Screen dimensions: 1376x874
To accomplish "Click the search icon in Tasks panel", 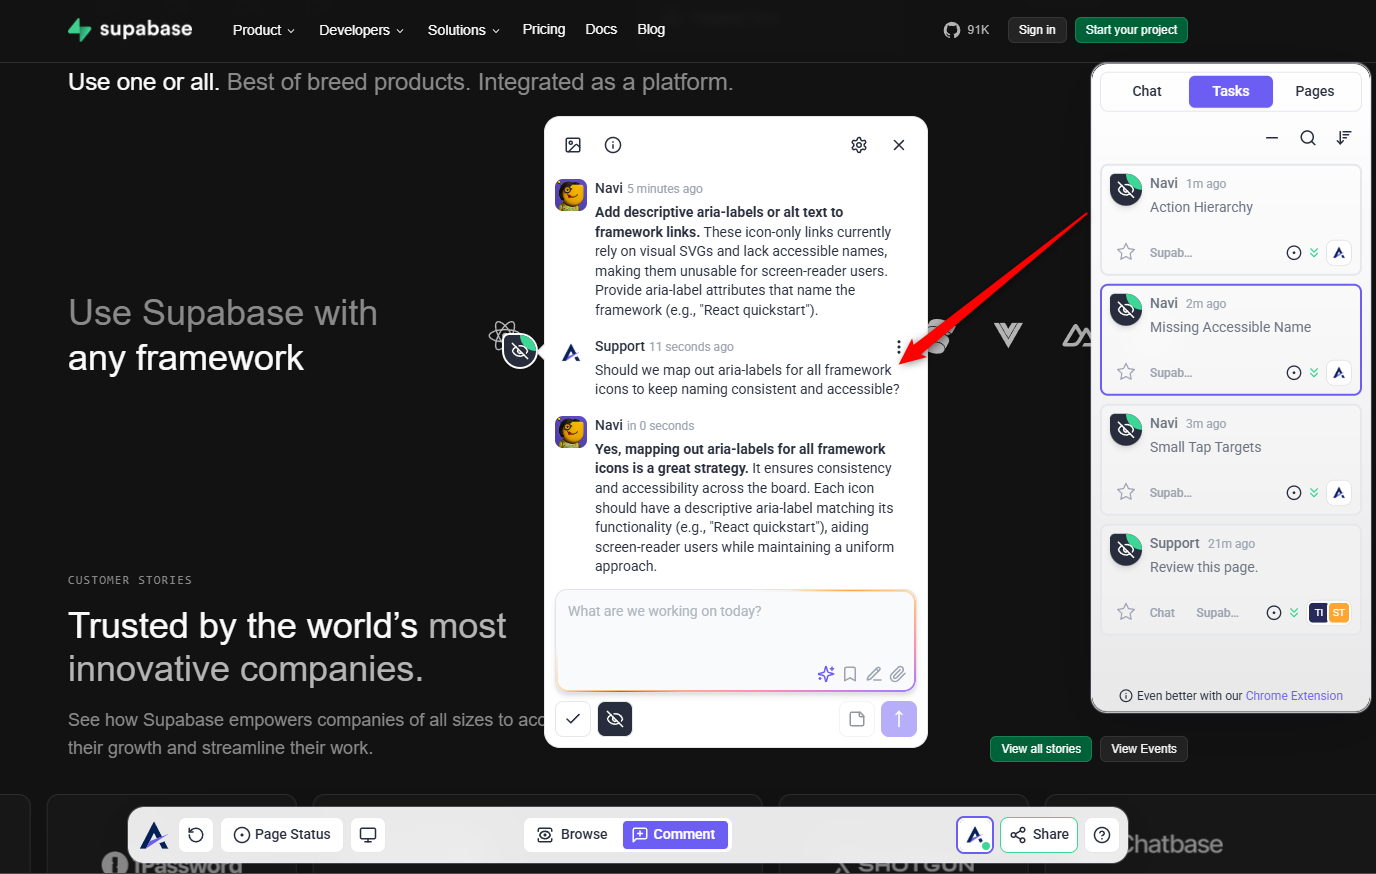I will coord(1307,138).
